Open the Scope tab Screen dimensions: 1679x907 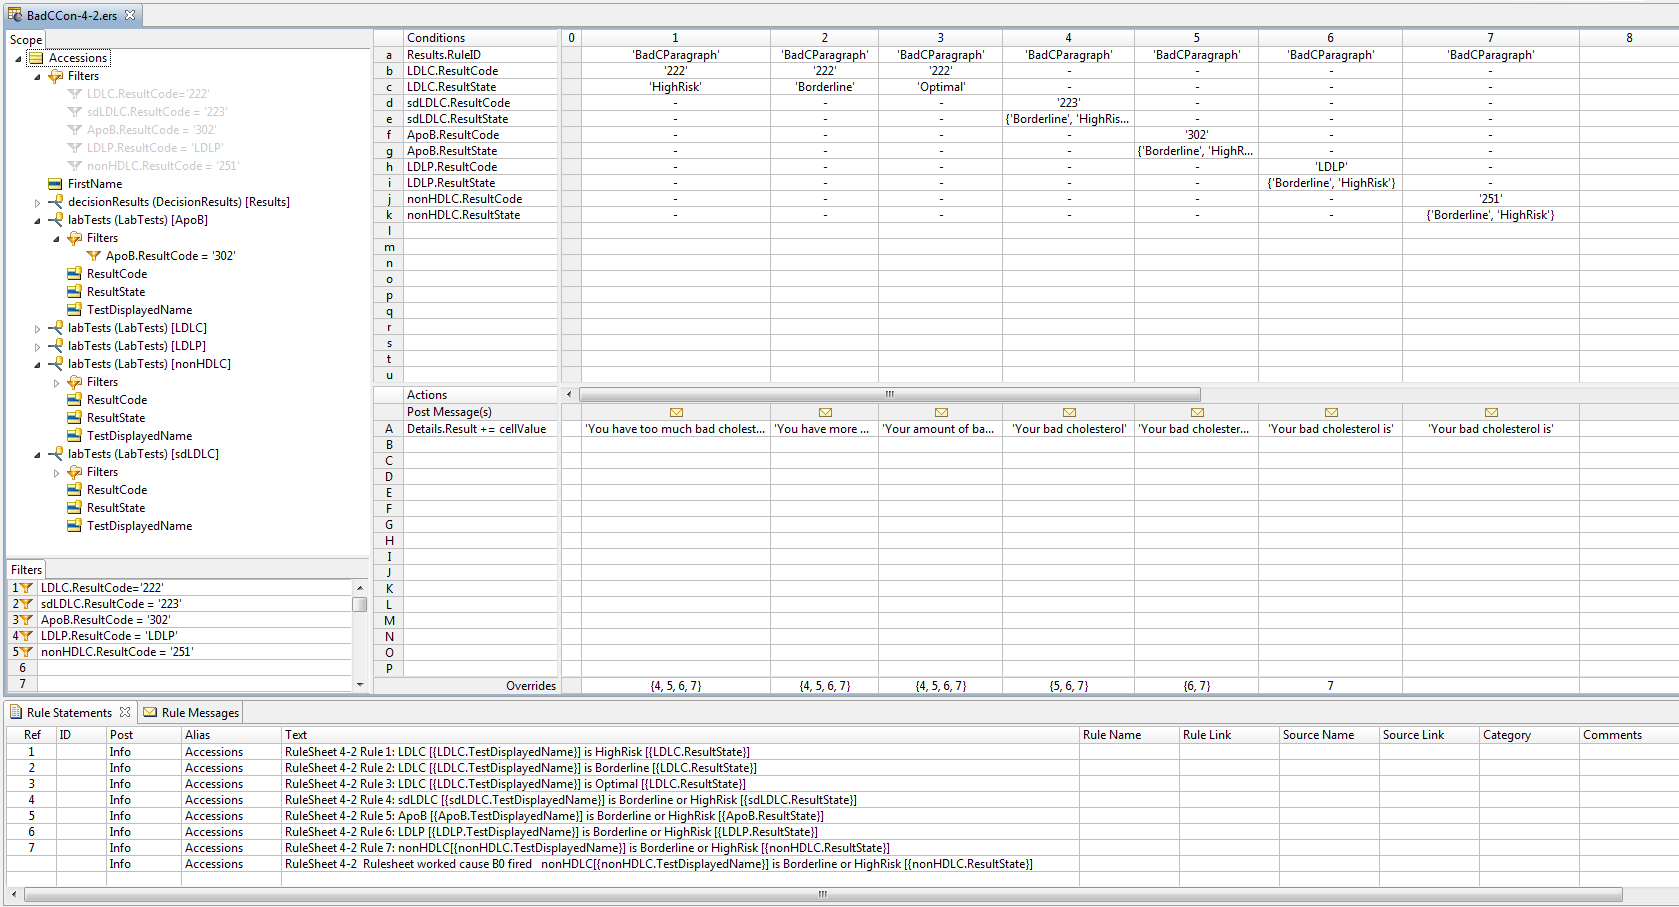(x=26, y=40)
